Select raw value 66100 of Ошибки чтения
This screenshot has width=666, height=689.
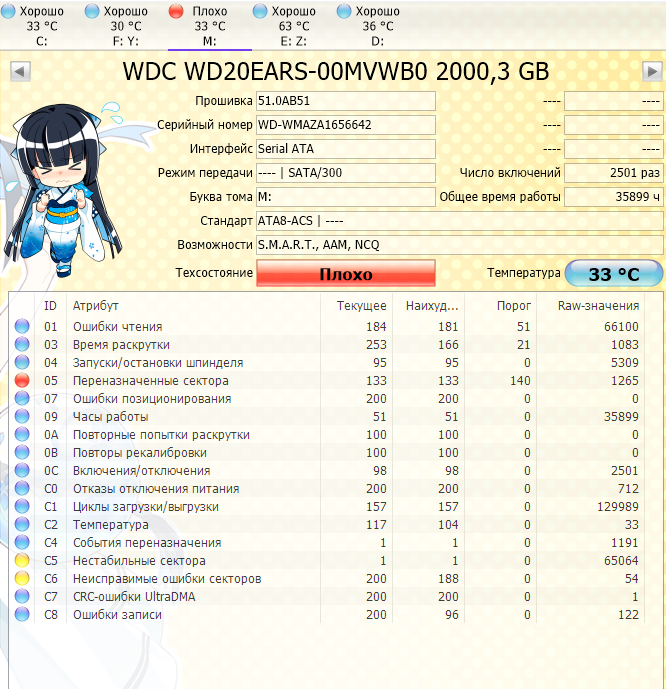click(x=621, y=326)
